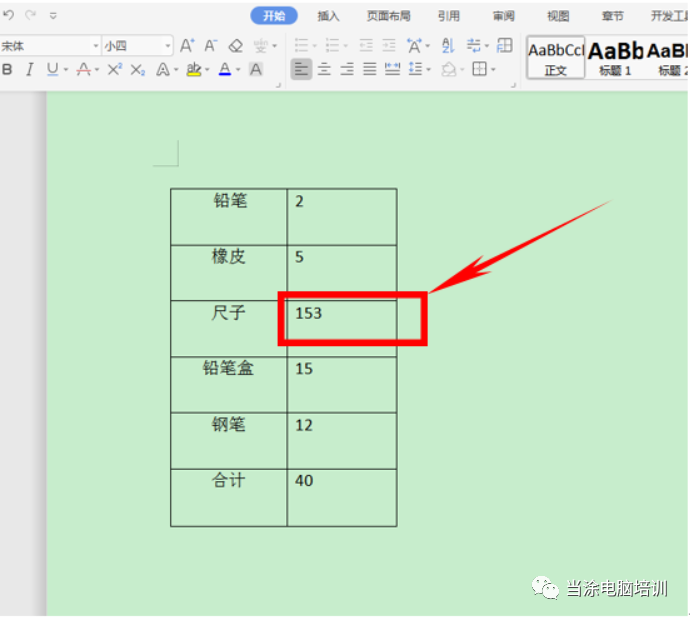Expand the font color arrow

click(238, 70)
